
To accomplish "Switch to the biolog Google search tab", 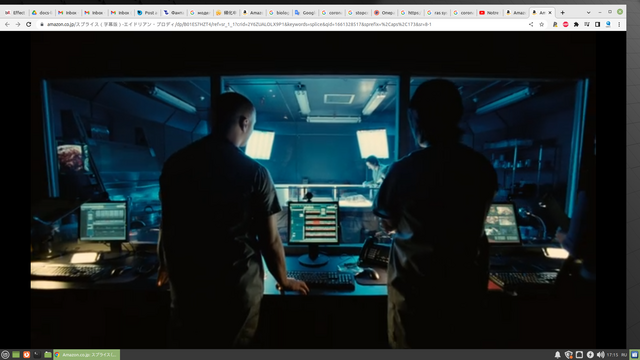I will (279, 13).
